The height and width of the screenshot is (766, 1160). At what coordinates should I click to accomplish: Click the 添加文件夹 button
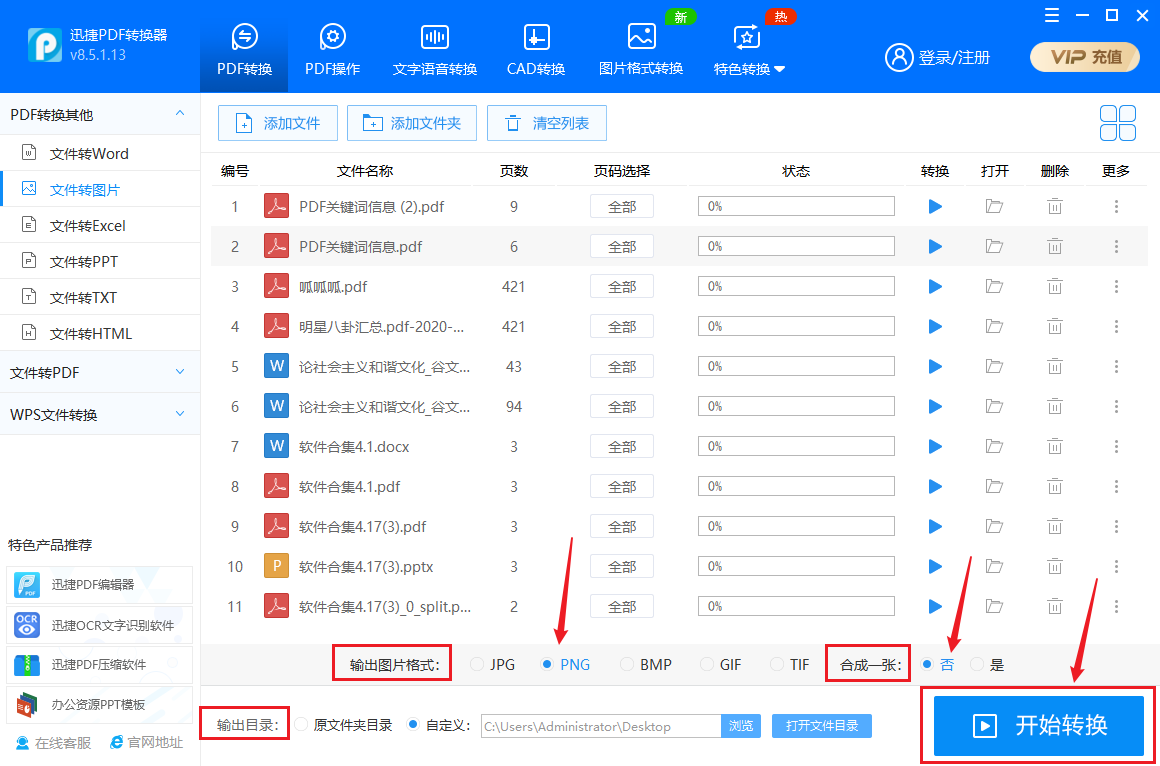coord(411,123)
